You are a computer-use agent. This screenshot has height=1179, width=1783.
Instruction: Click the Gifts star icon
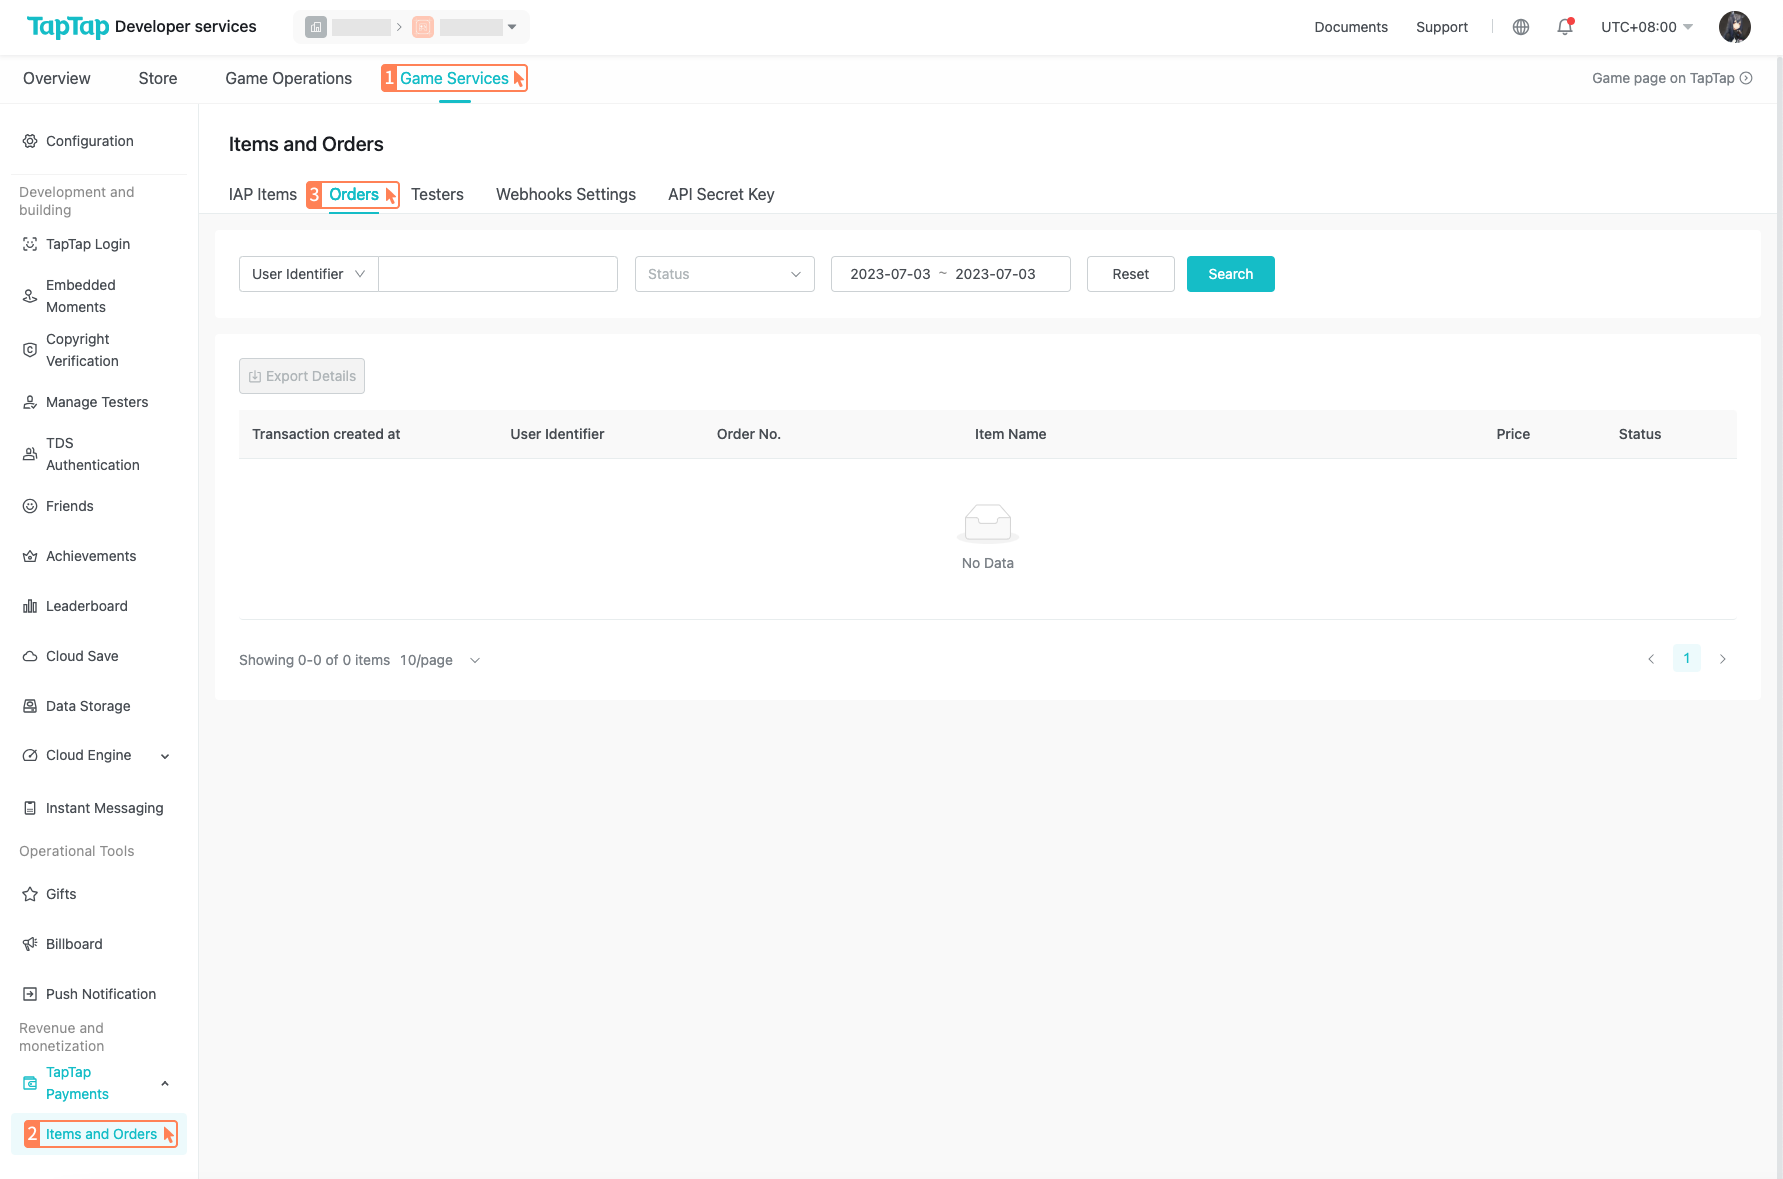30,894
